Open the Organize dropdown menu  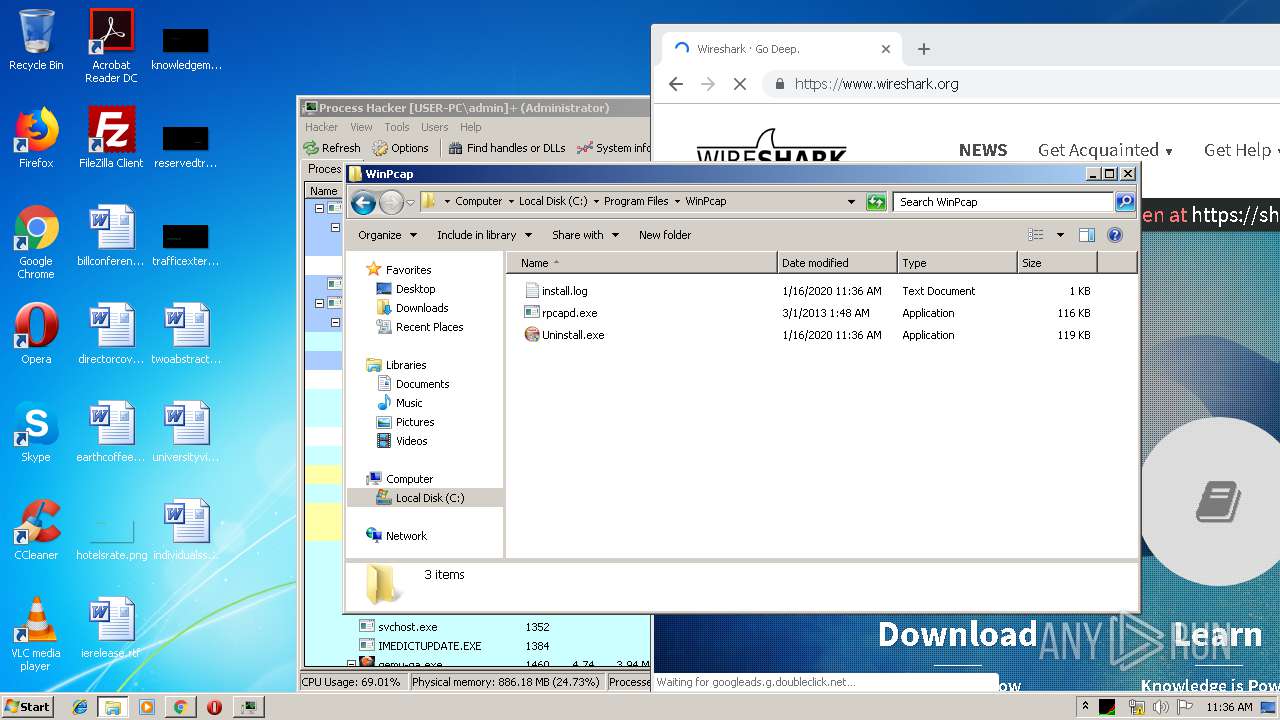pos(387,235)
